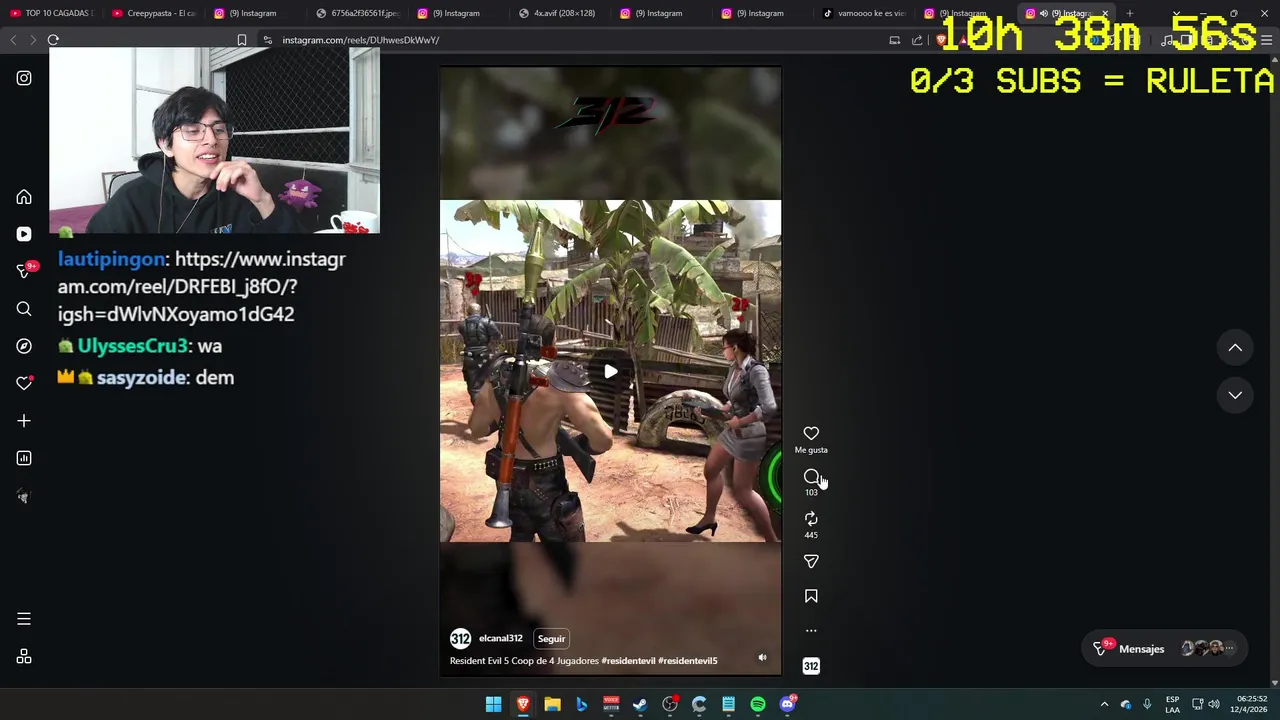Screen dimensions: 1280x720
Task: Open Meta apps grid icon
Action: (24, 657)
